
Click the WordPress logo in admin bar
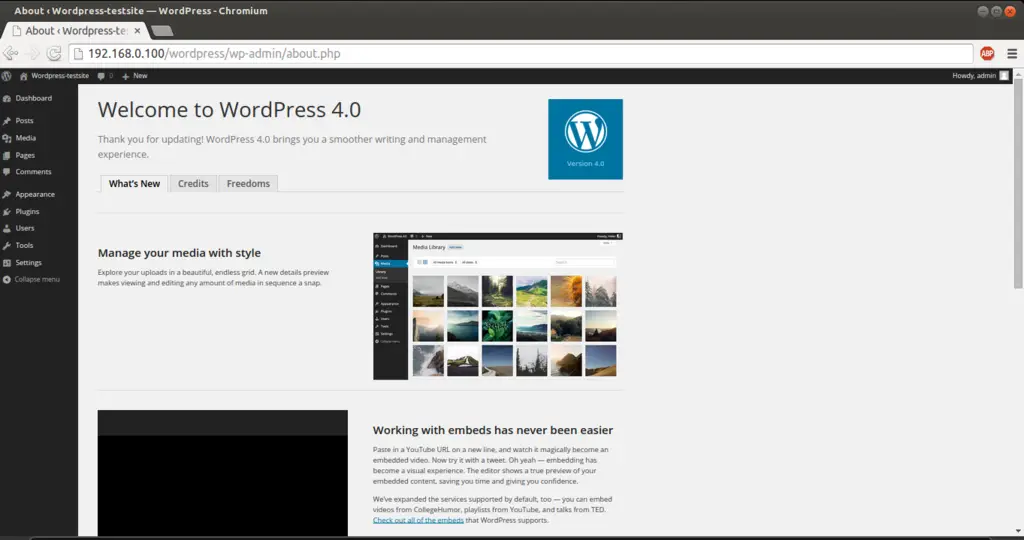(x=7, y=76)
